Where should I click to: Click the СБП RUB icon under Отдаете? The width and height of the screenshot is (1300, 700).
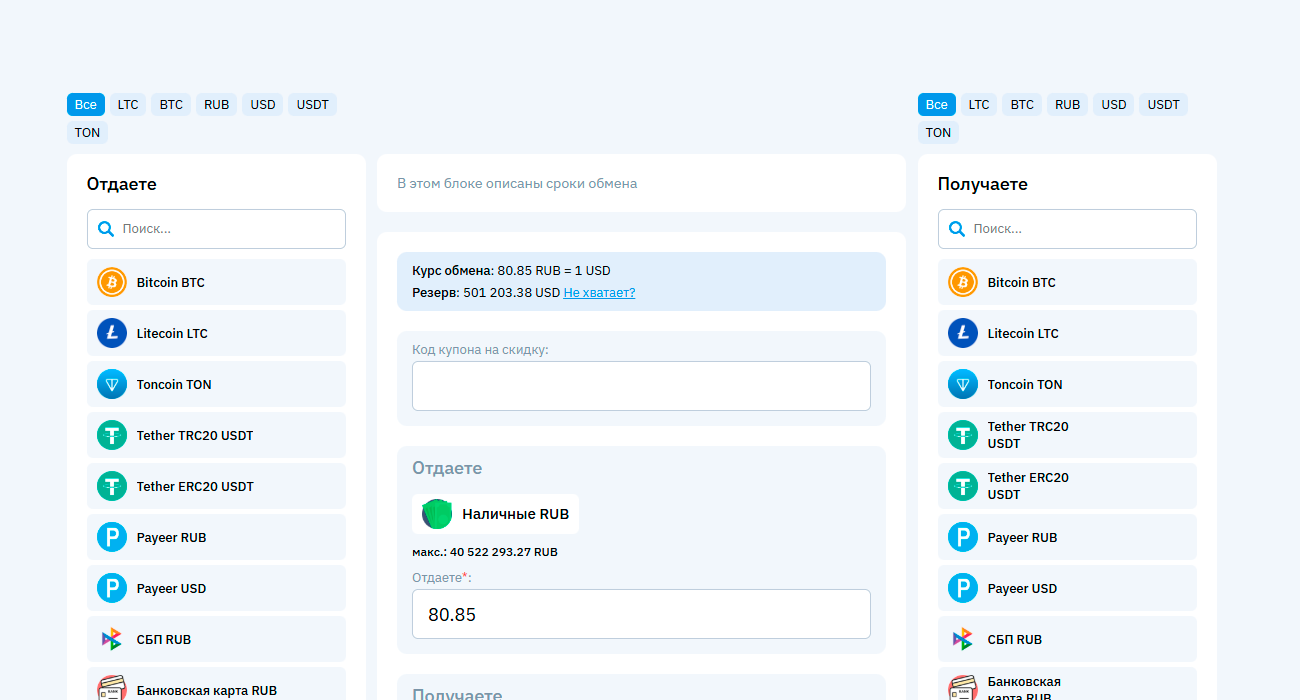coord(112,640)
